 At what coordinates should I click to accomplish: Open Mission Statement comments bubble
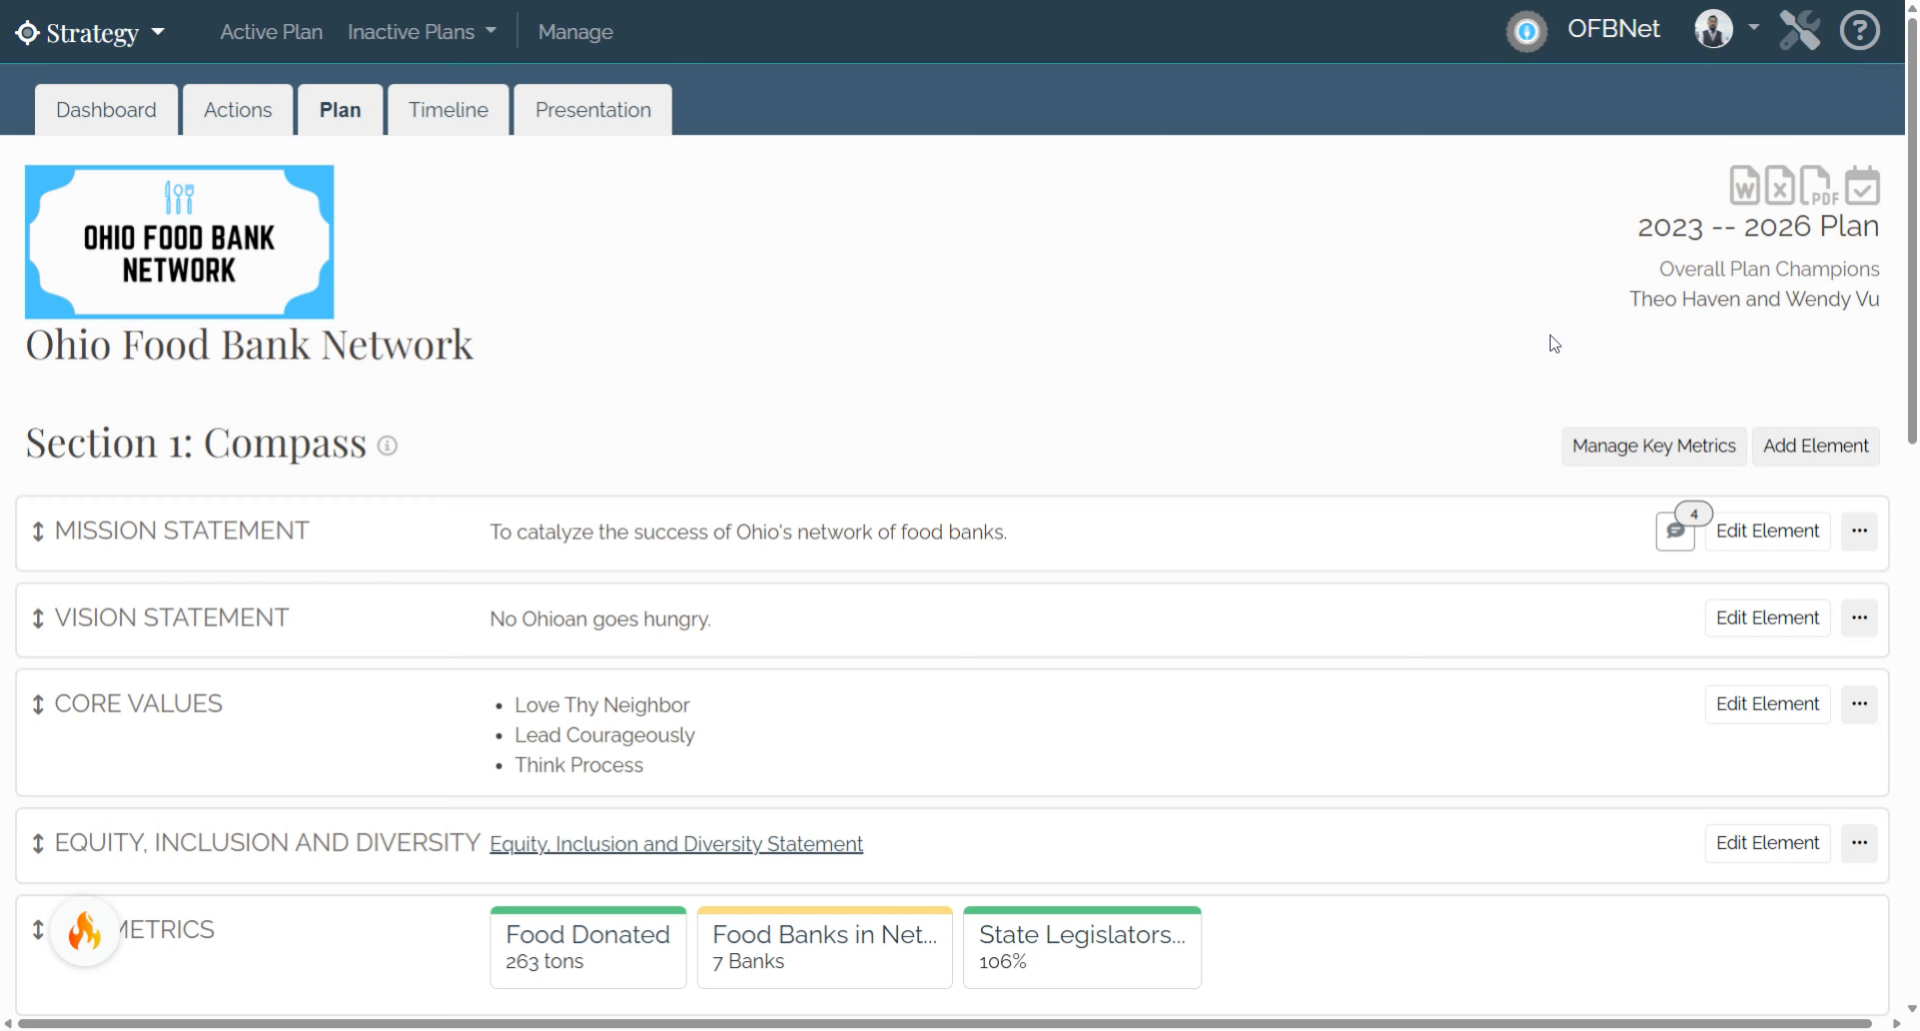1676,531
